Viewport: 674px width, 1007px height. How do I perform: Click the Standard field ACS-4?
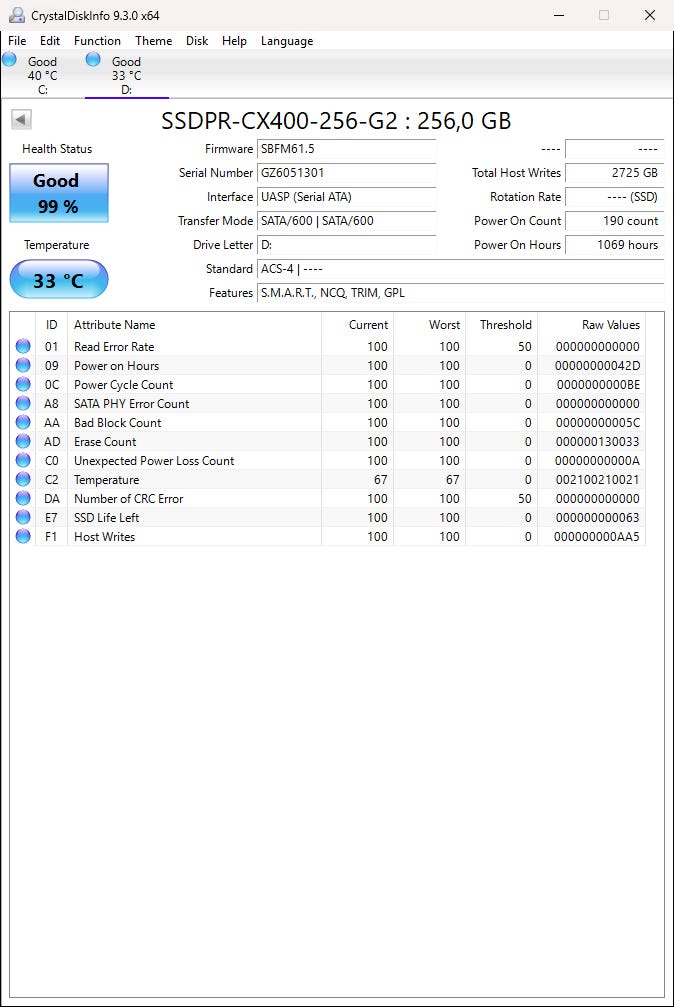(x=460, y=269)
